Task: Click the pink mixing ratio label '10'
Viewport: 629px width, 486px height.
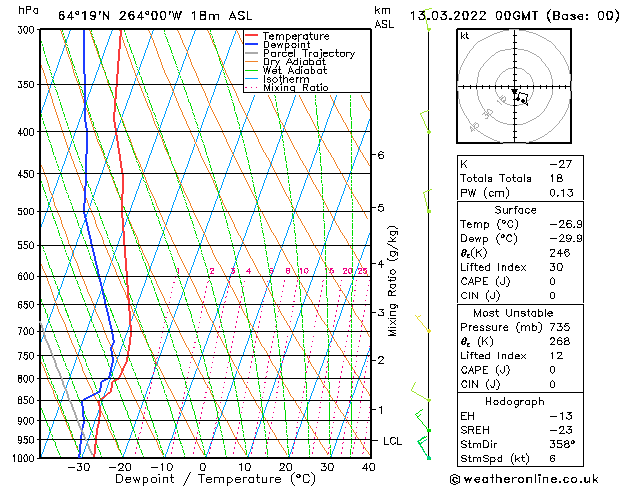Action: 304,271
